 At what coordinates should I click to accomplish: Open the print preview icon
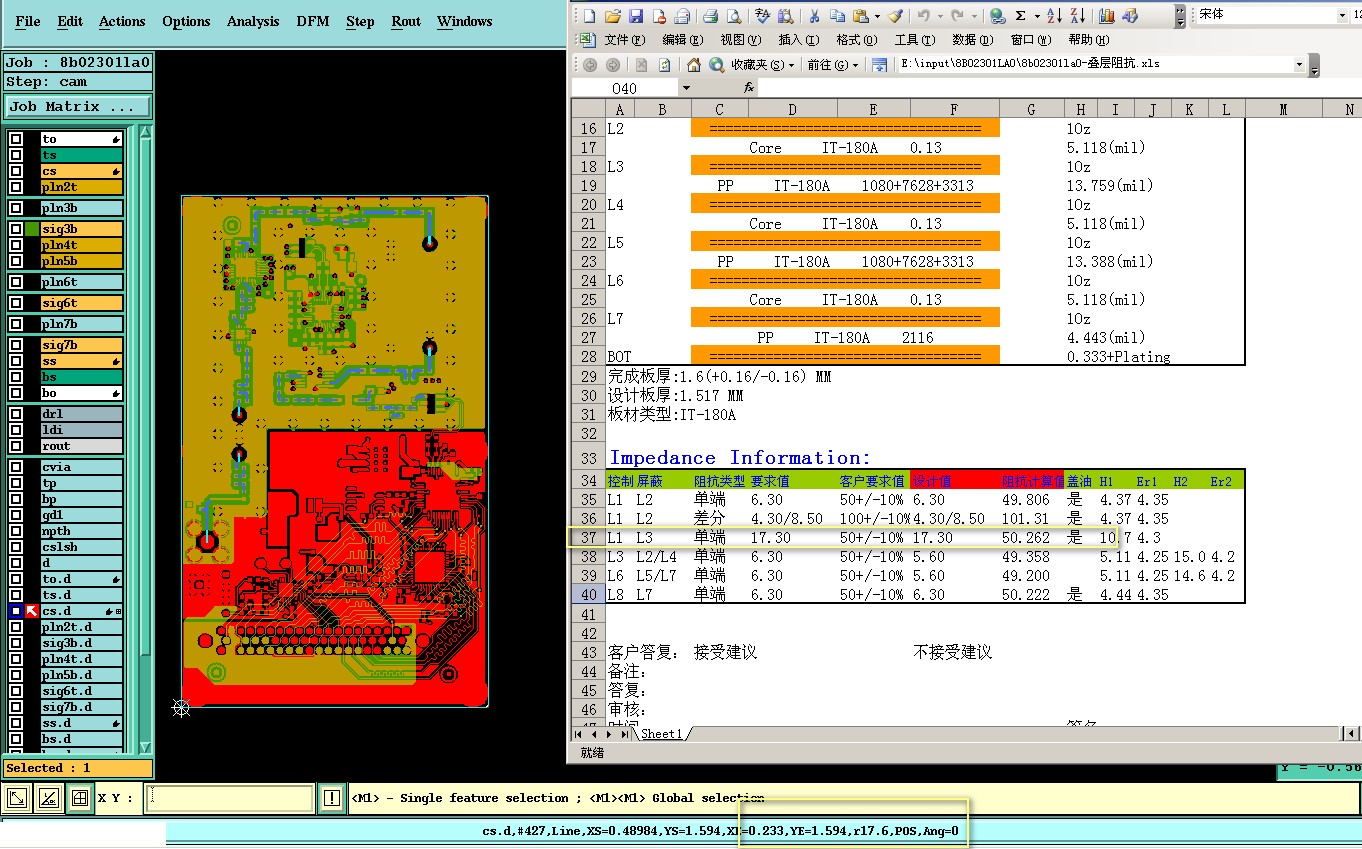click(x=733, y=15)
